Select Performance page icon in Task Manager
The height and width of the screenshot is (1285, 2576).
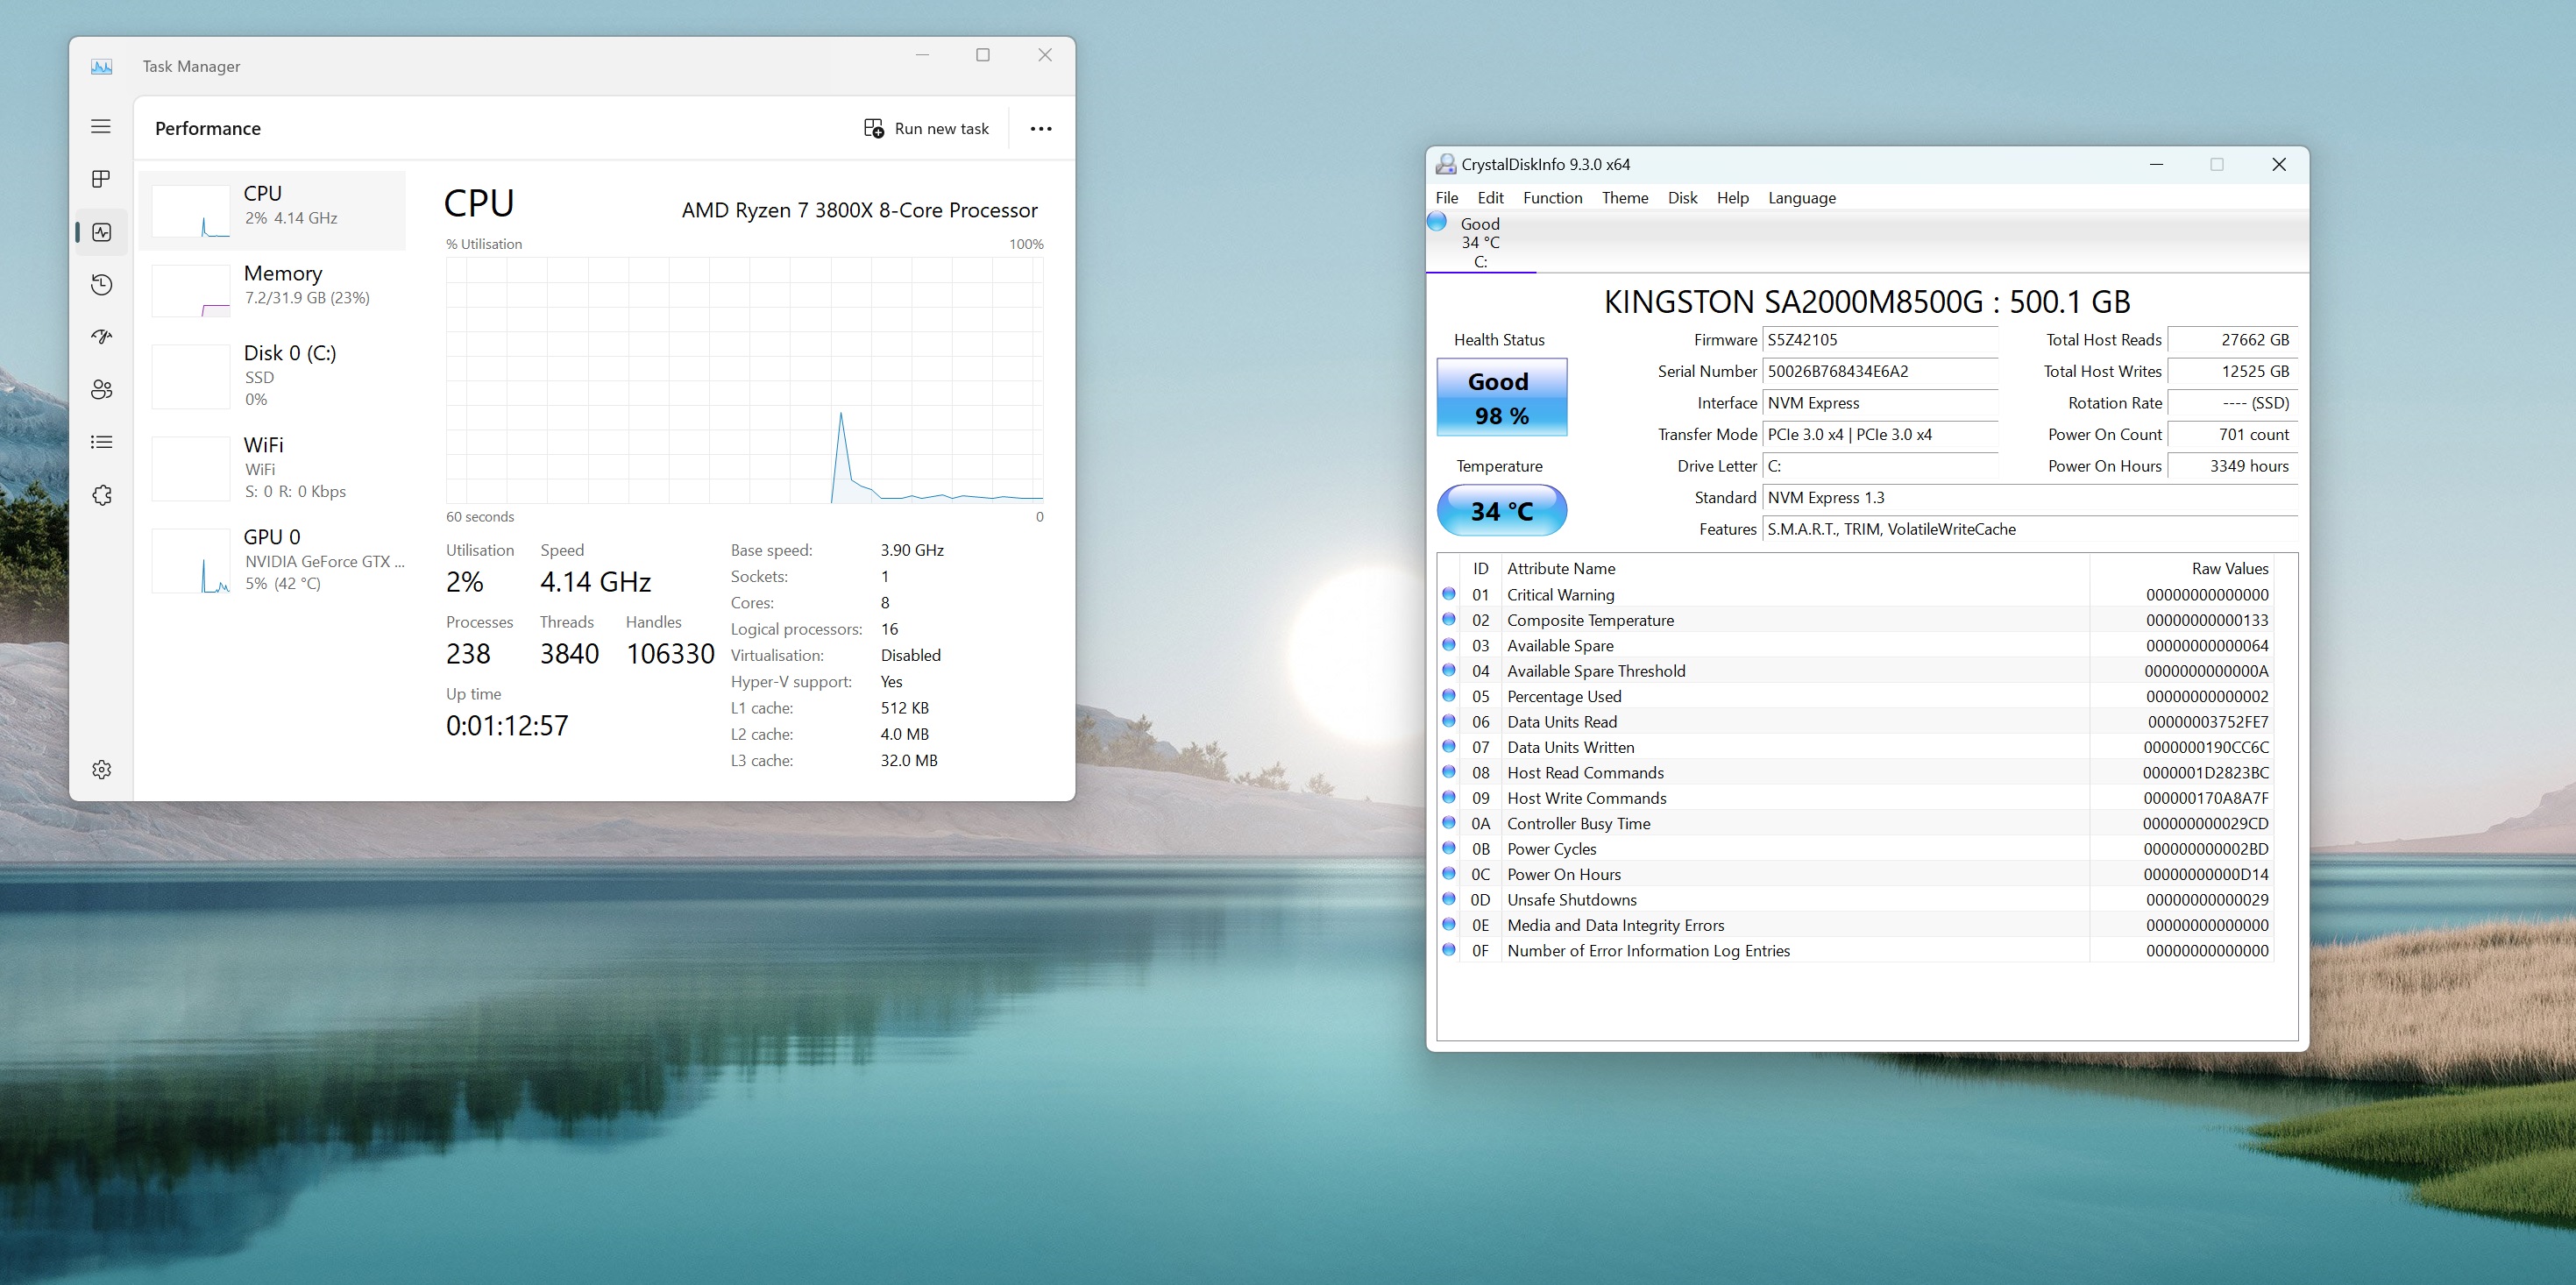pyautogui.click(x=101, y=232)
